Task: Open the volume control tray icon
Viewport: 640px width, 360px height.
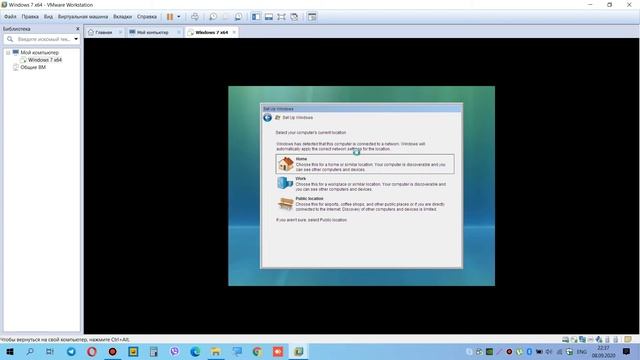Action: [549, 351]
